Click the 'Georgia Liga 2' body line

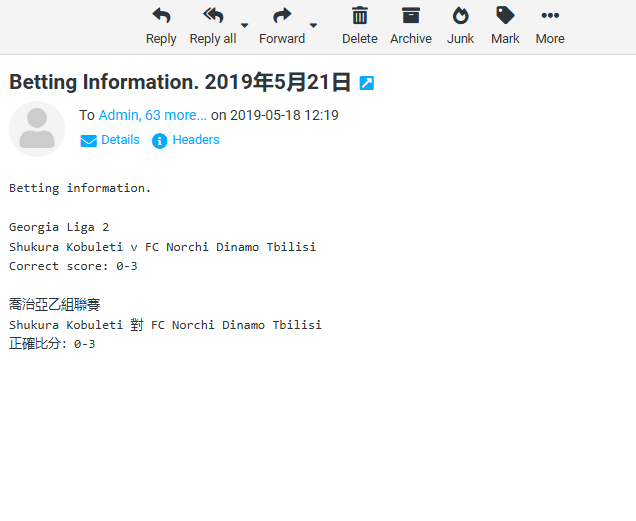(59, 227)
